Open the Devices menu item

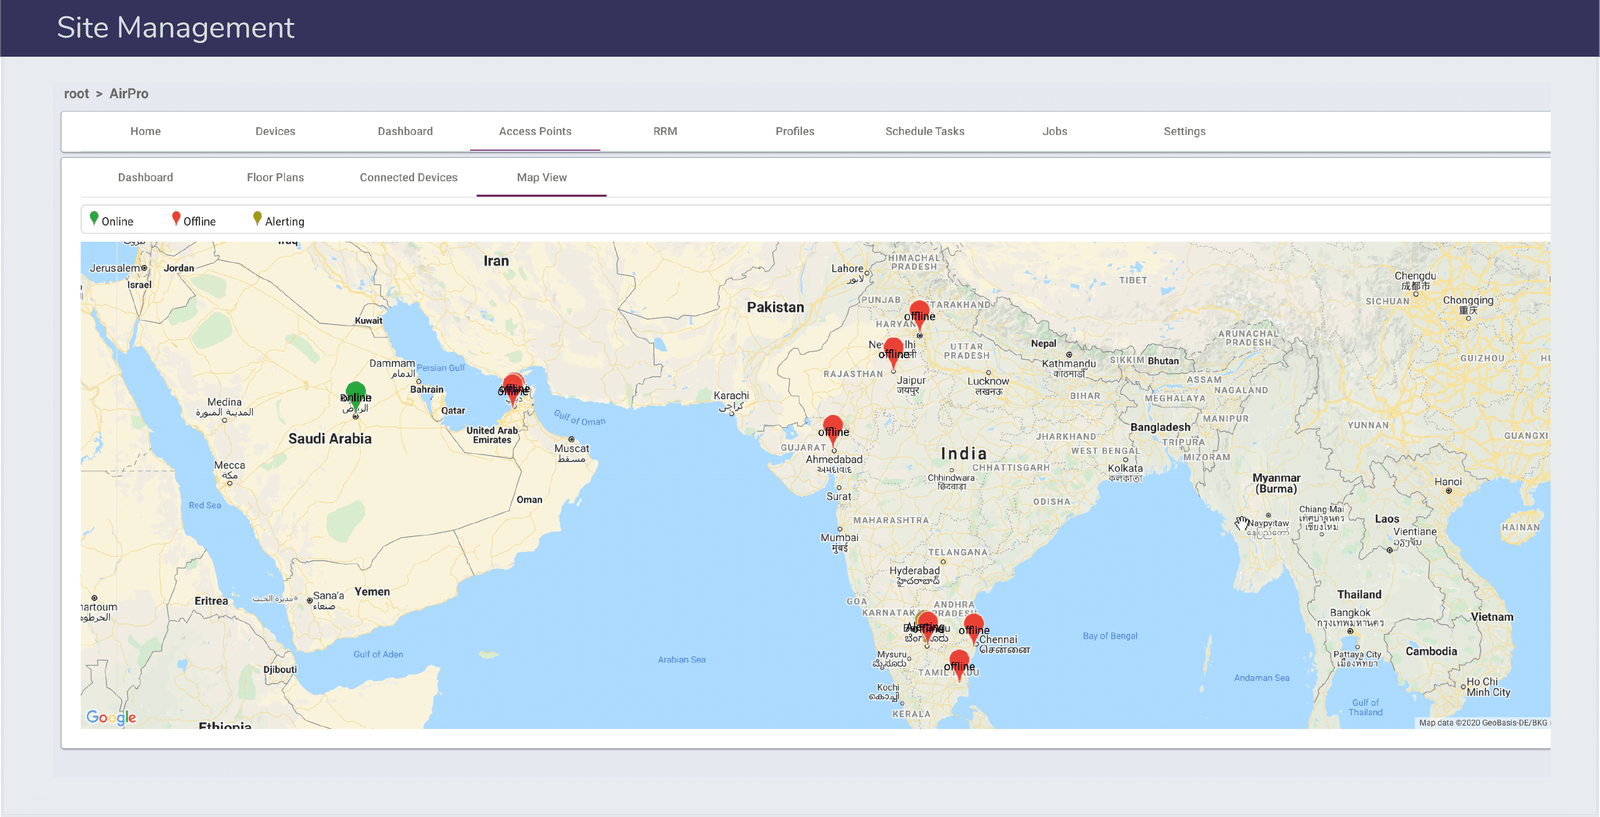(275, 131)
